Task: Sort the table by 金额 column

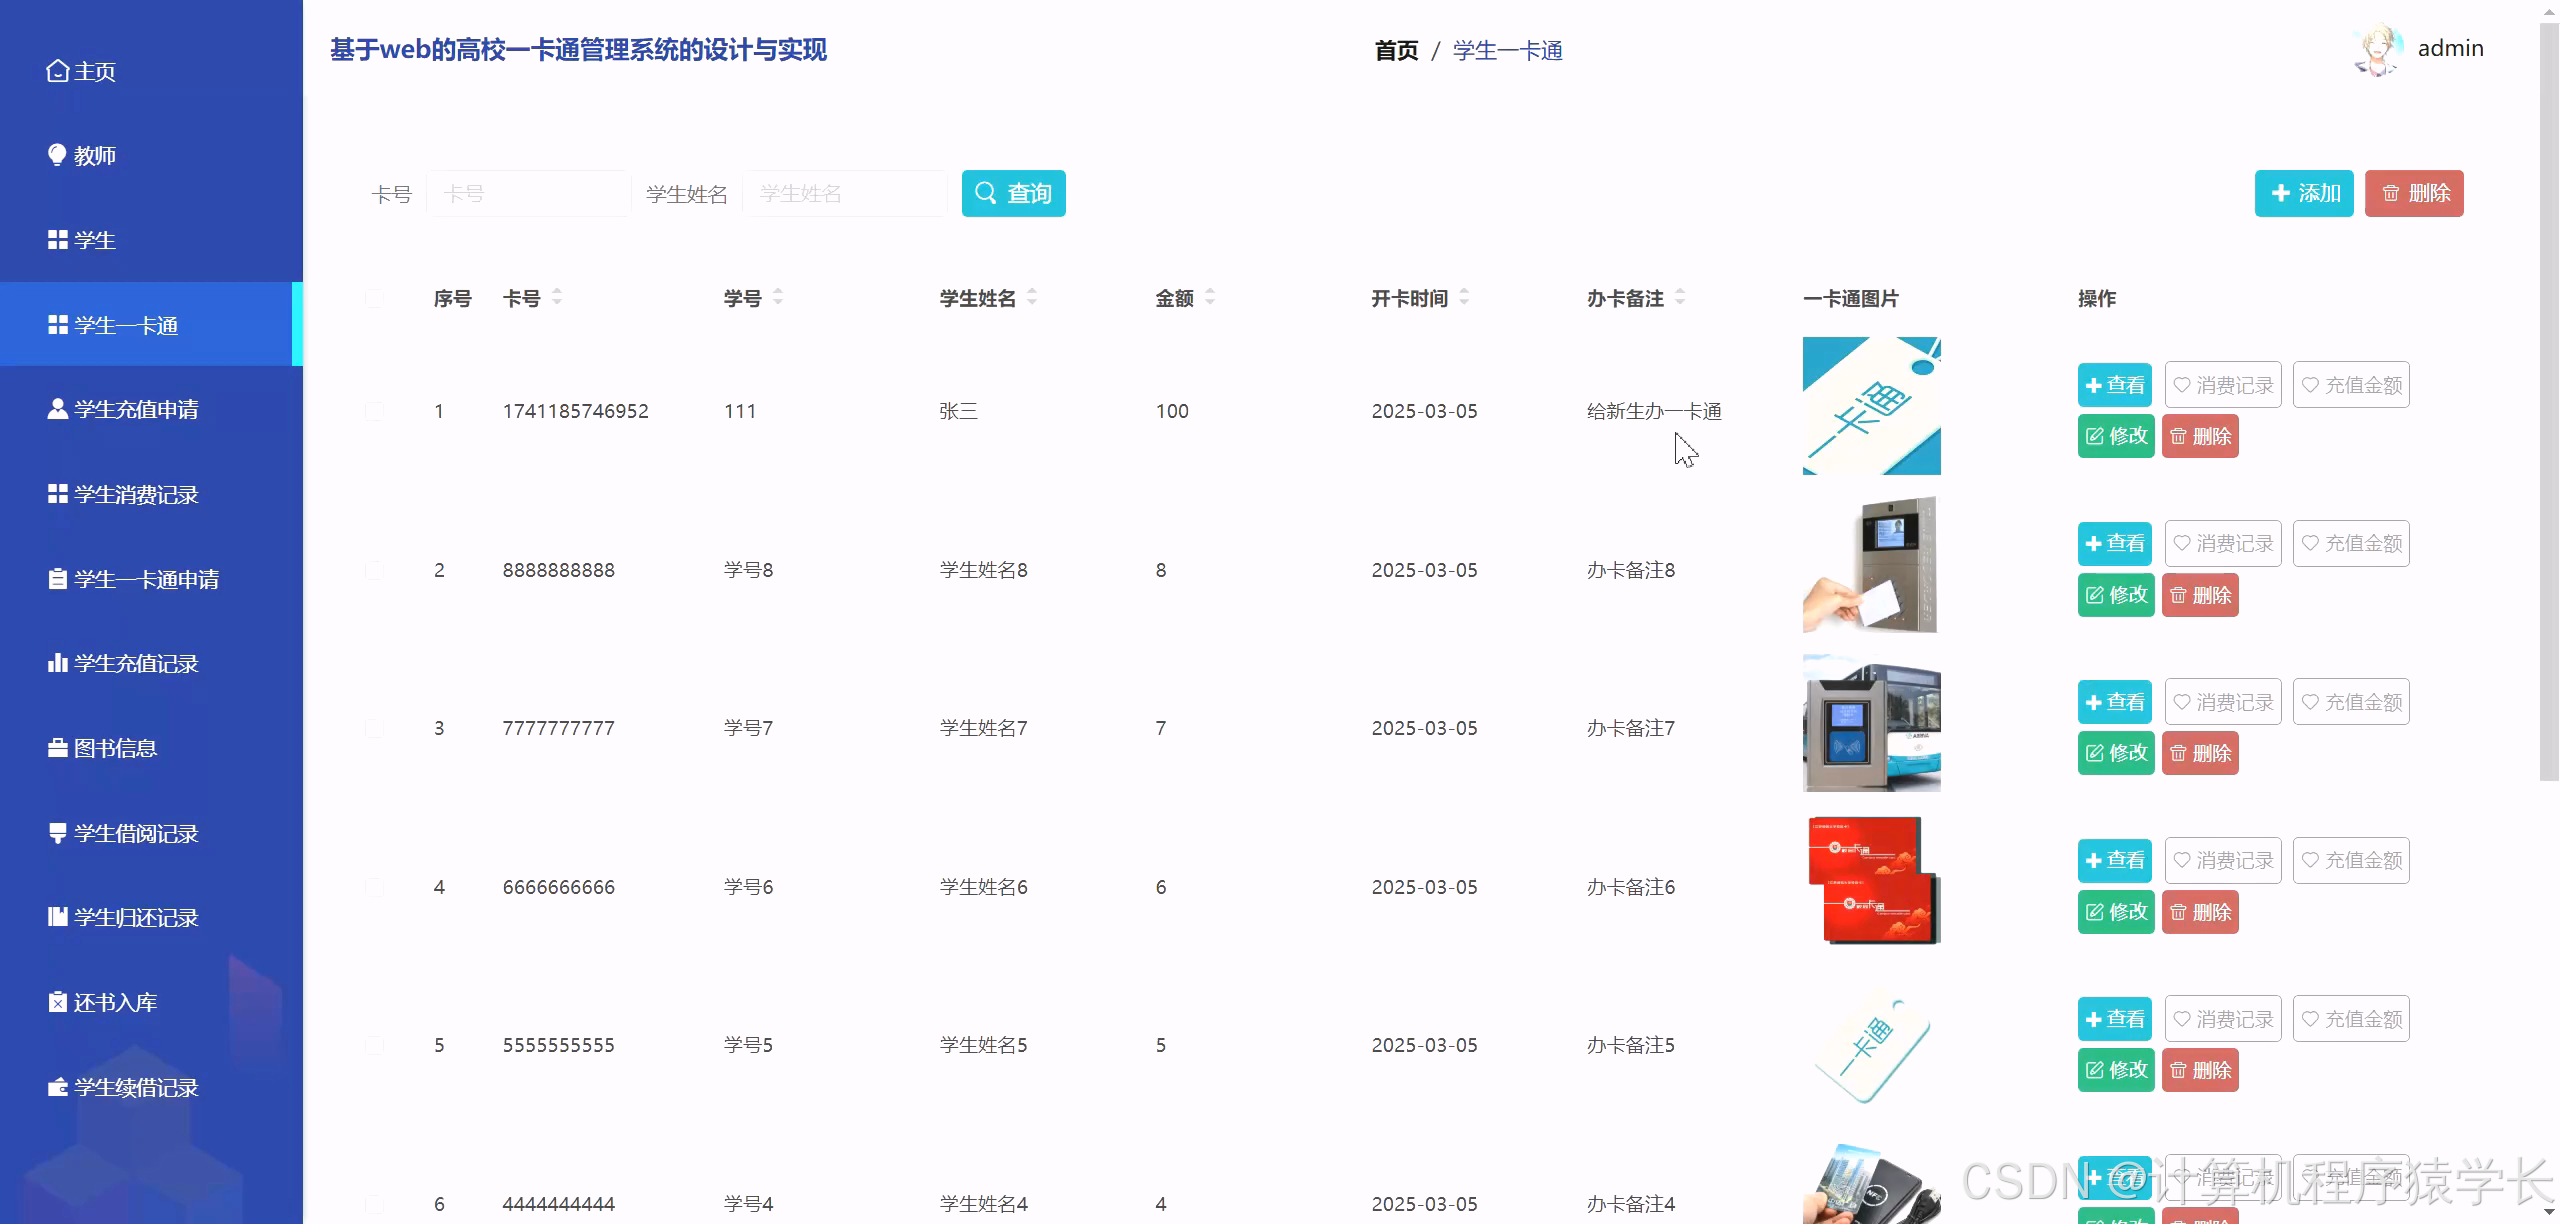Action: tap(1210, 297)
